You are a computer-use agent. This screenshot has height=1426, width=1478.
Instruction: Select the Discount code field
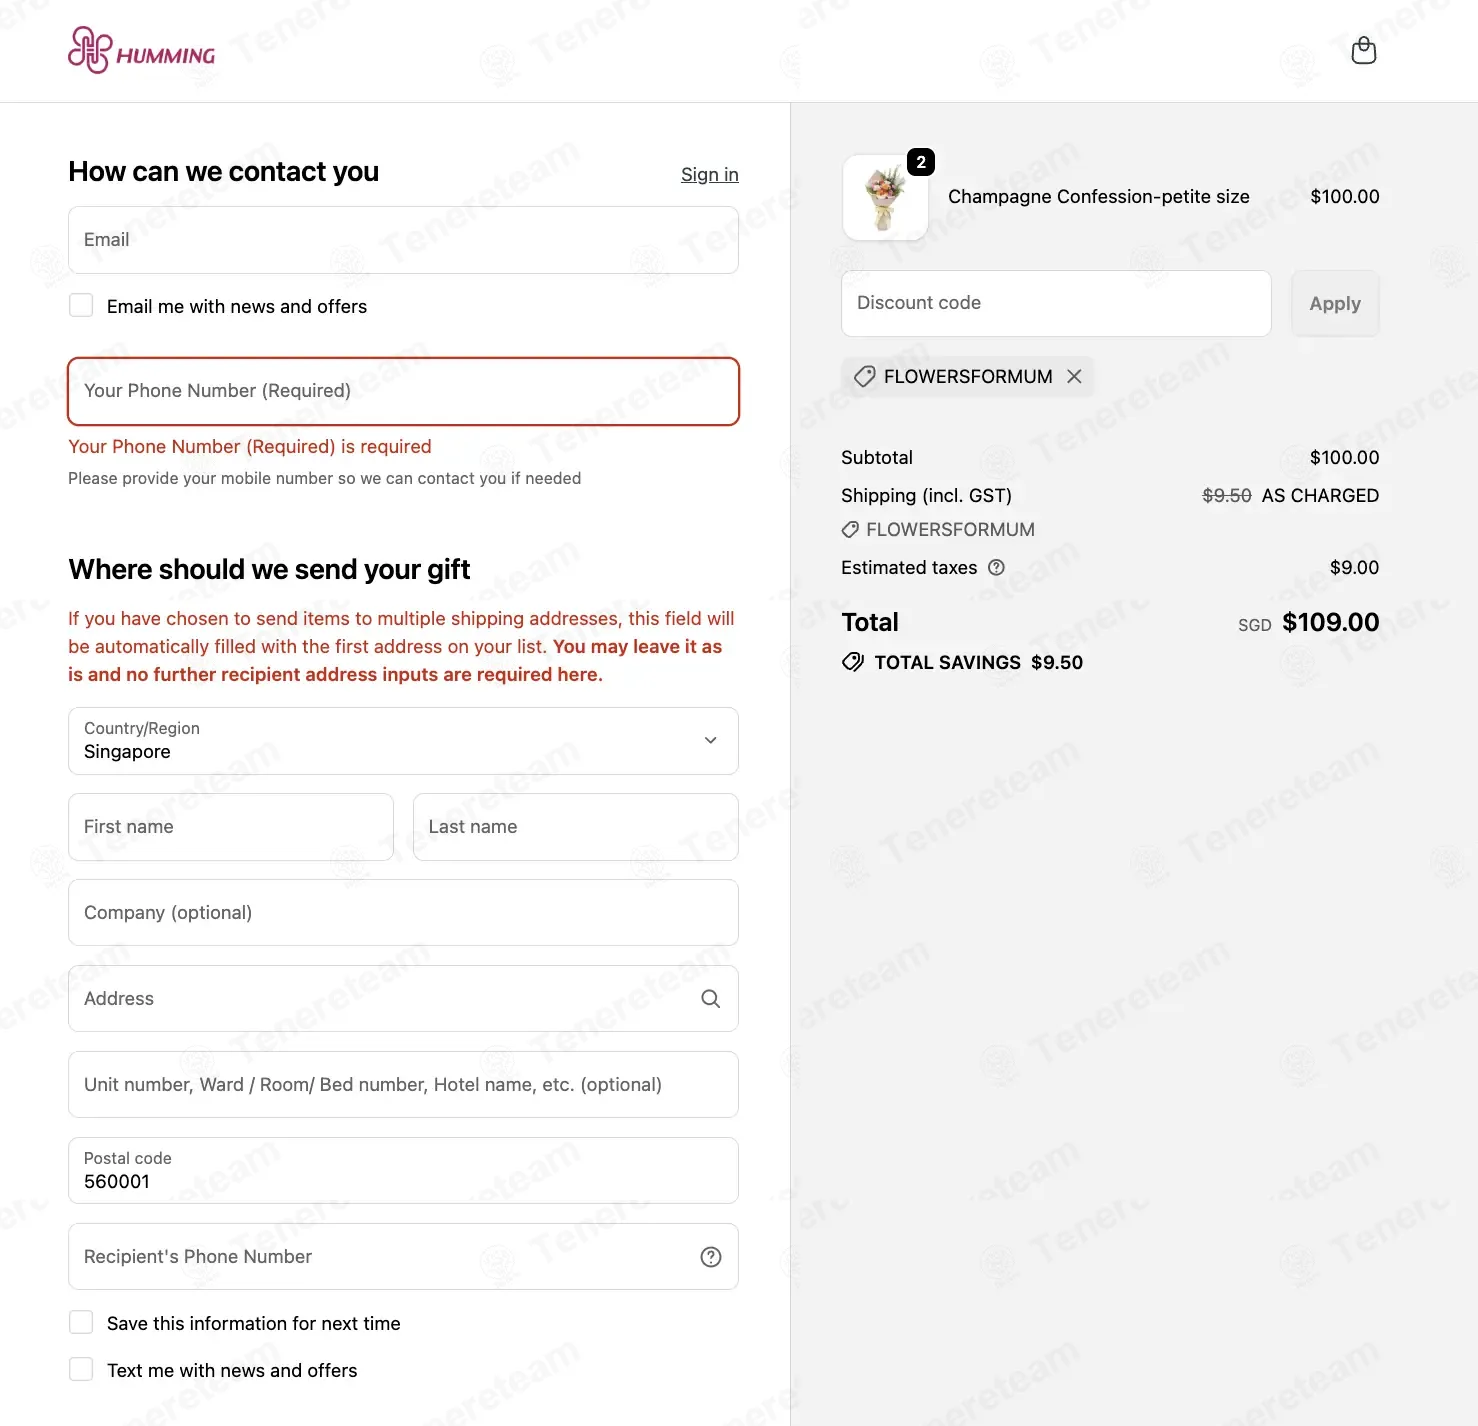(1056, 303)
